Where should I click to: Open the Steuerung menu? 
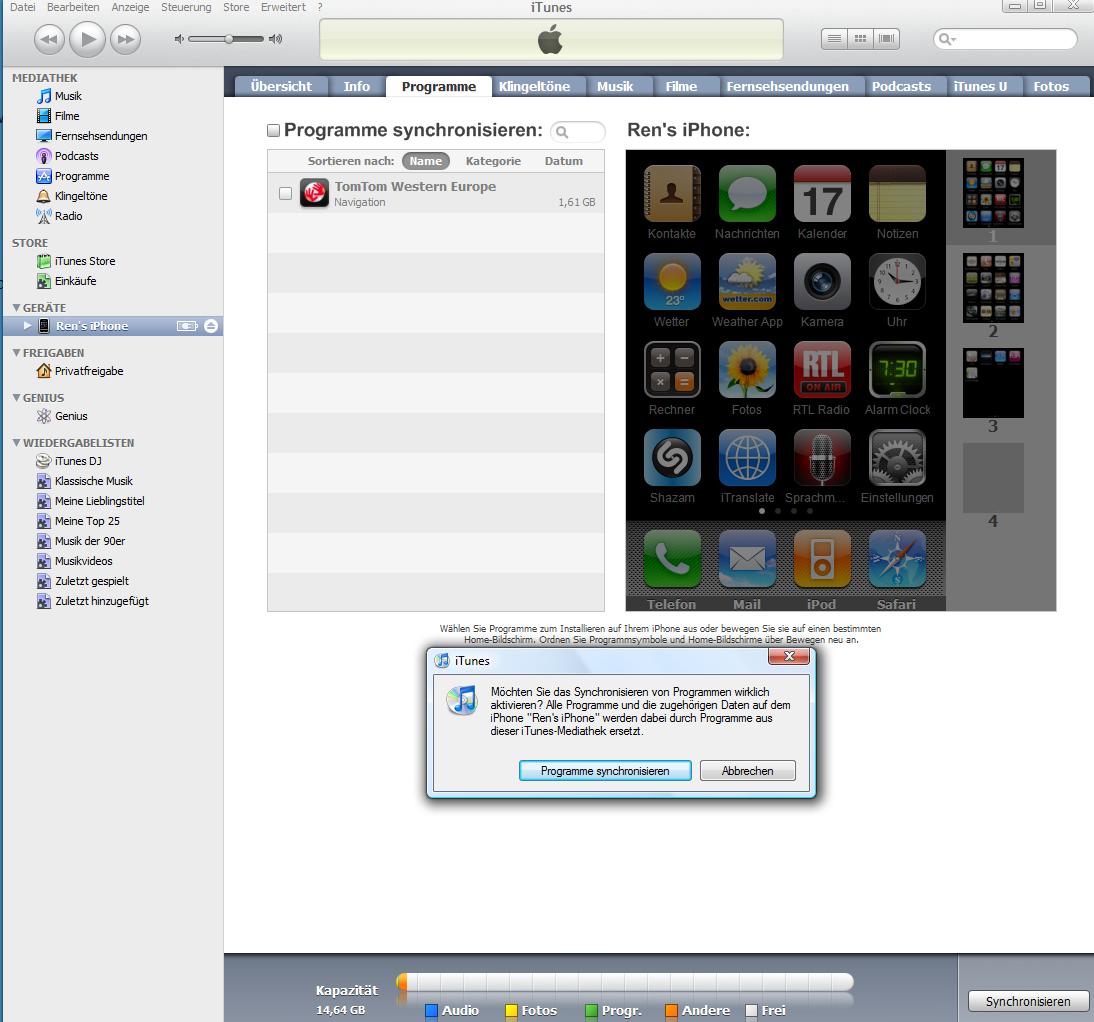tap(186, 7)
